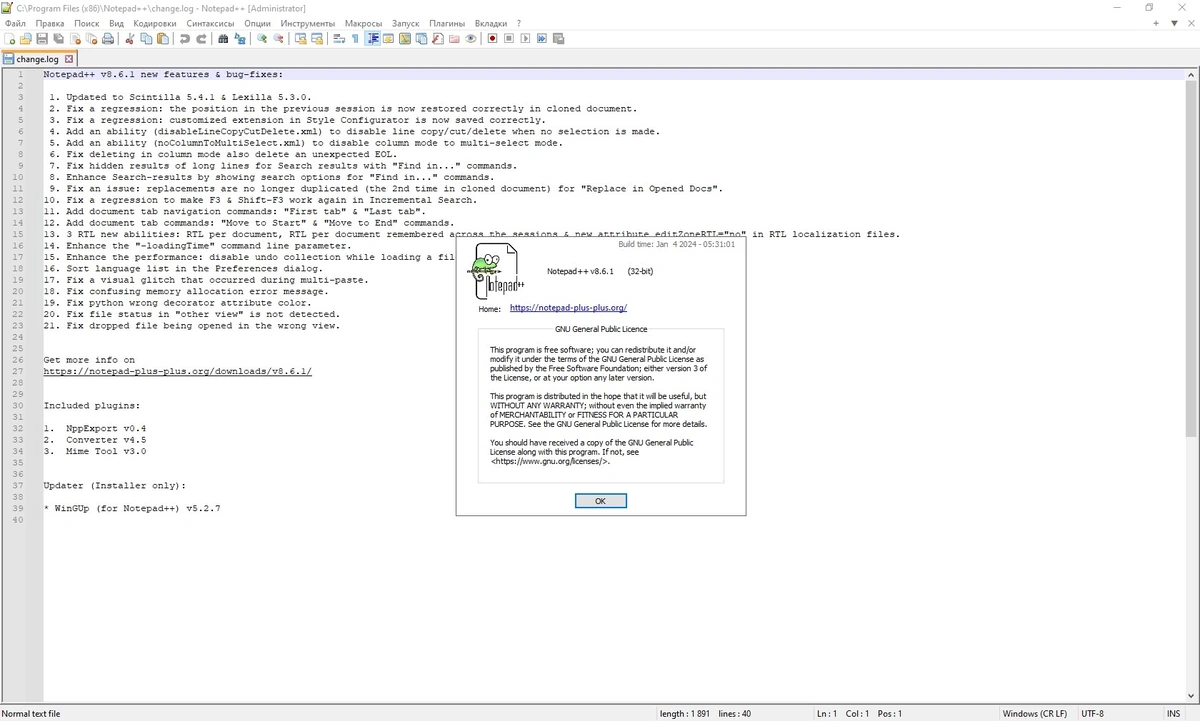Viewport: 1200px width, 721px height.
Task: Open the Кодировки menu
Action: click(154, 22)
